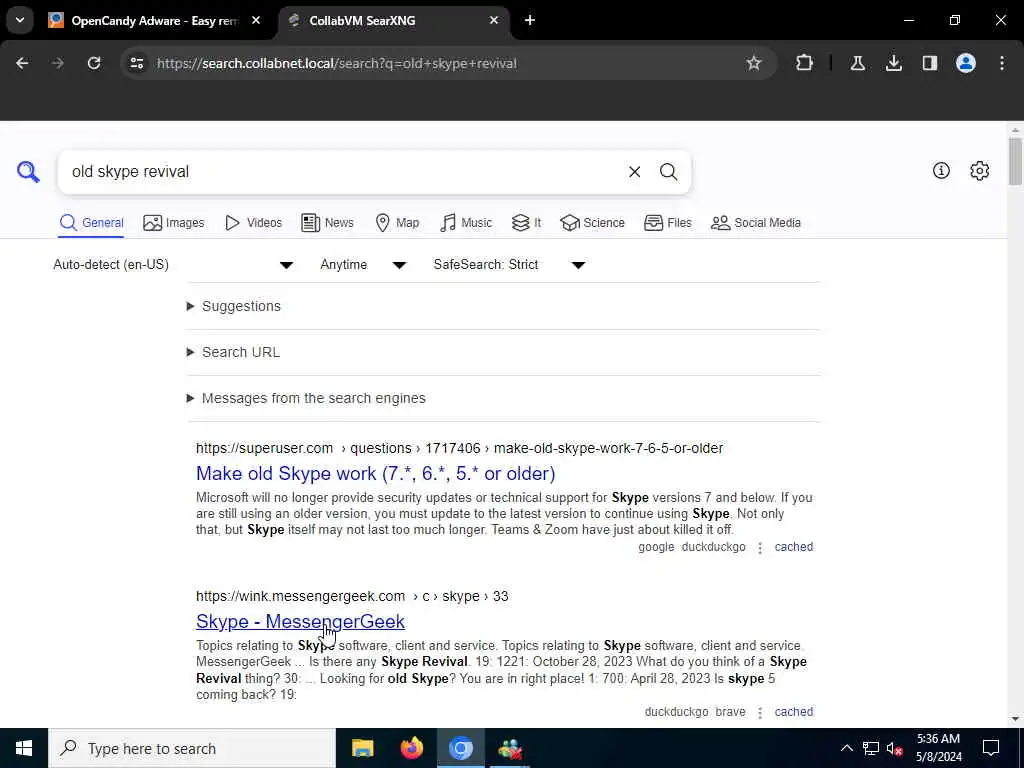
Task: Click the Chrome taskbar icon
Action: pos(460,748)
